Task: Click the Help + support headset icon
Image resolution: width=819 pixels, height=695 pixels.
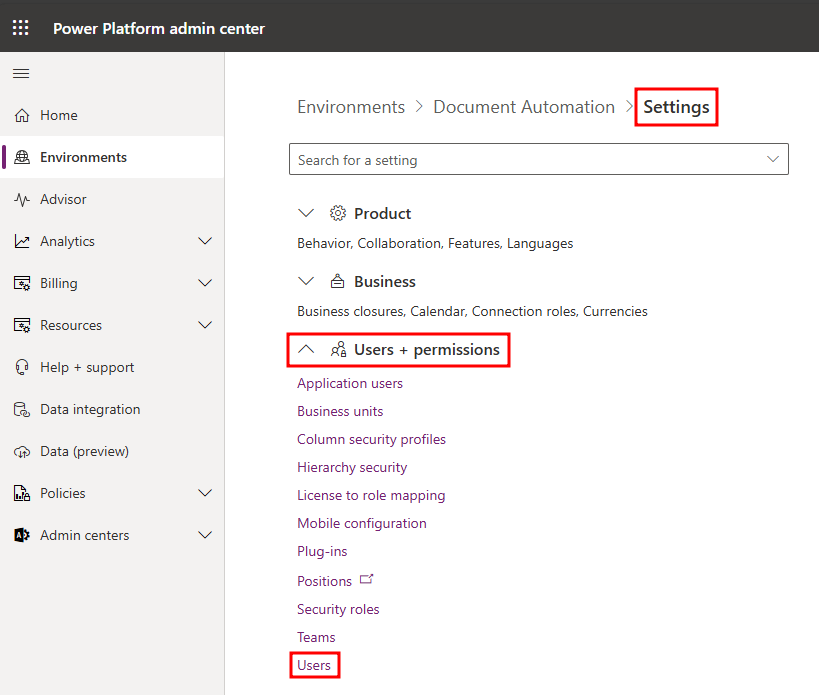Action: (22, 368)
